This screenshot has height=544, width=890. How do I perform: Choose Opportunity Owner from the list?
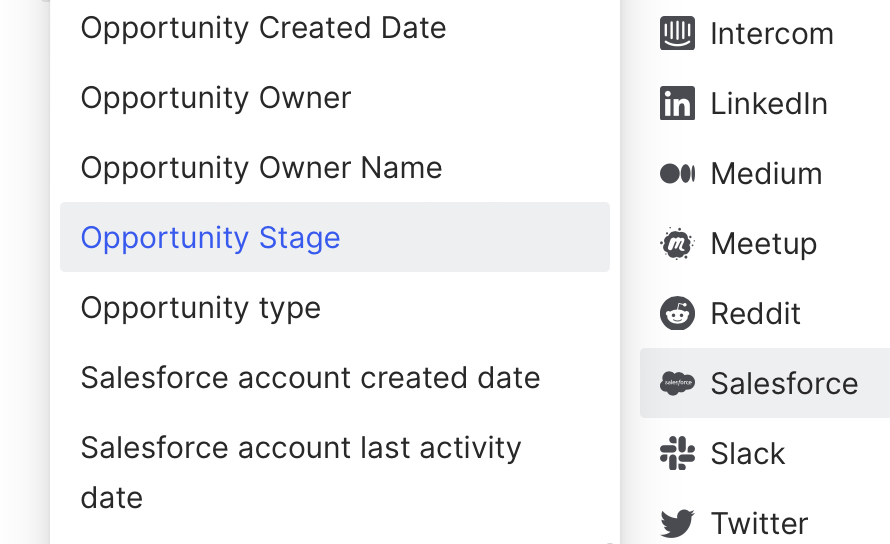pos(216,98)
